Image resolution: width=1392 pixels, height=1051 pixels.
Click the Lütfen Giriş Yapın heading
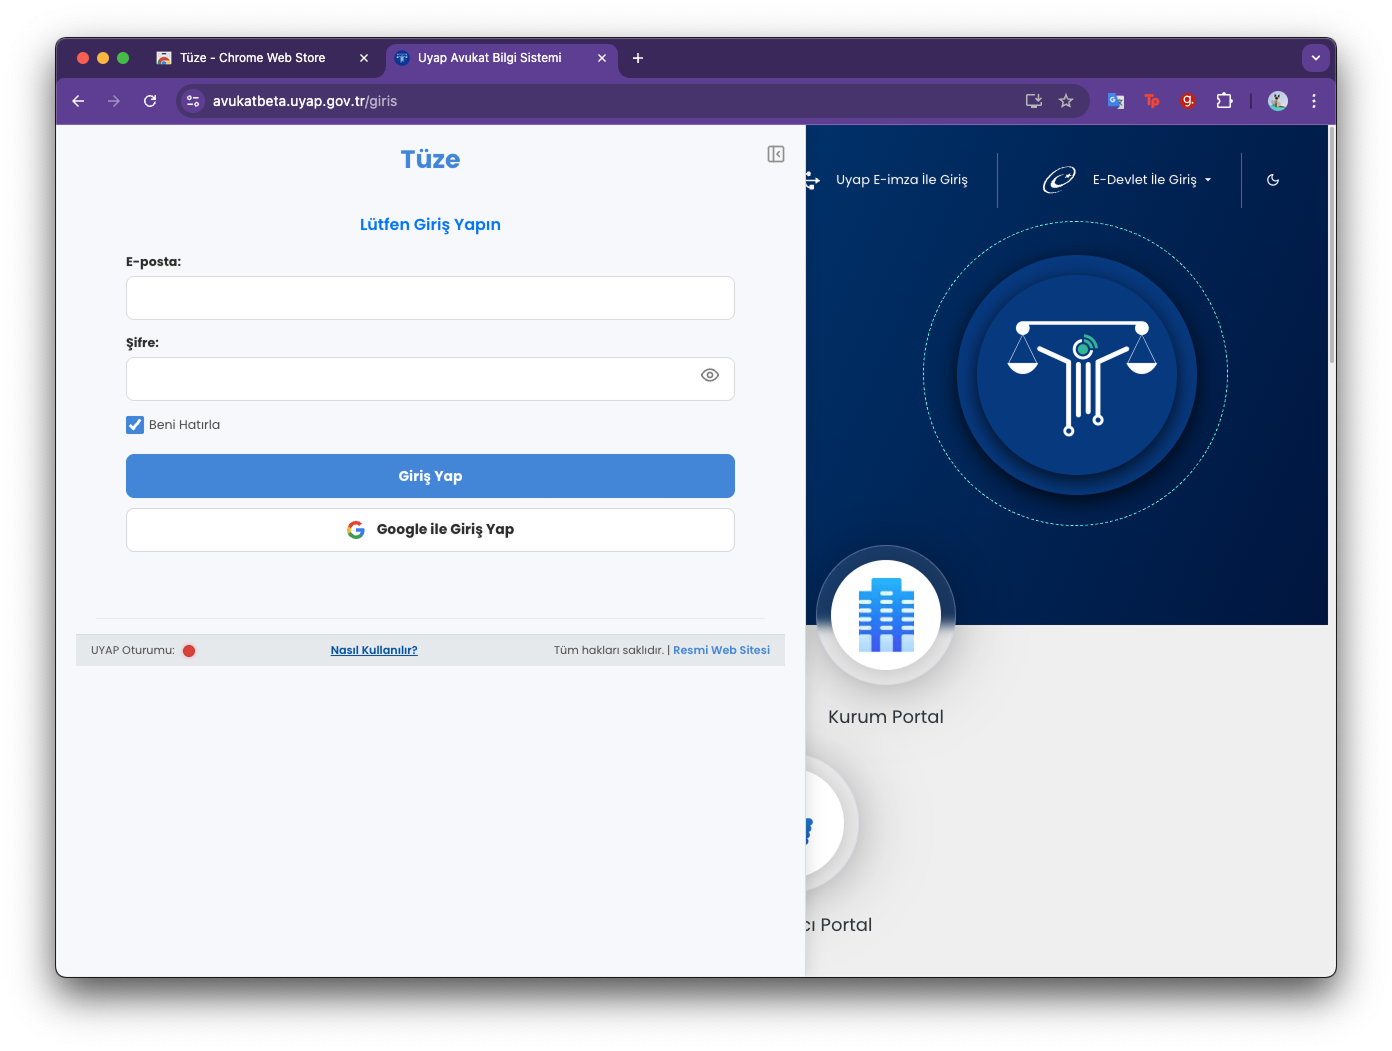(x=430, y=225)
